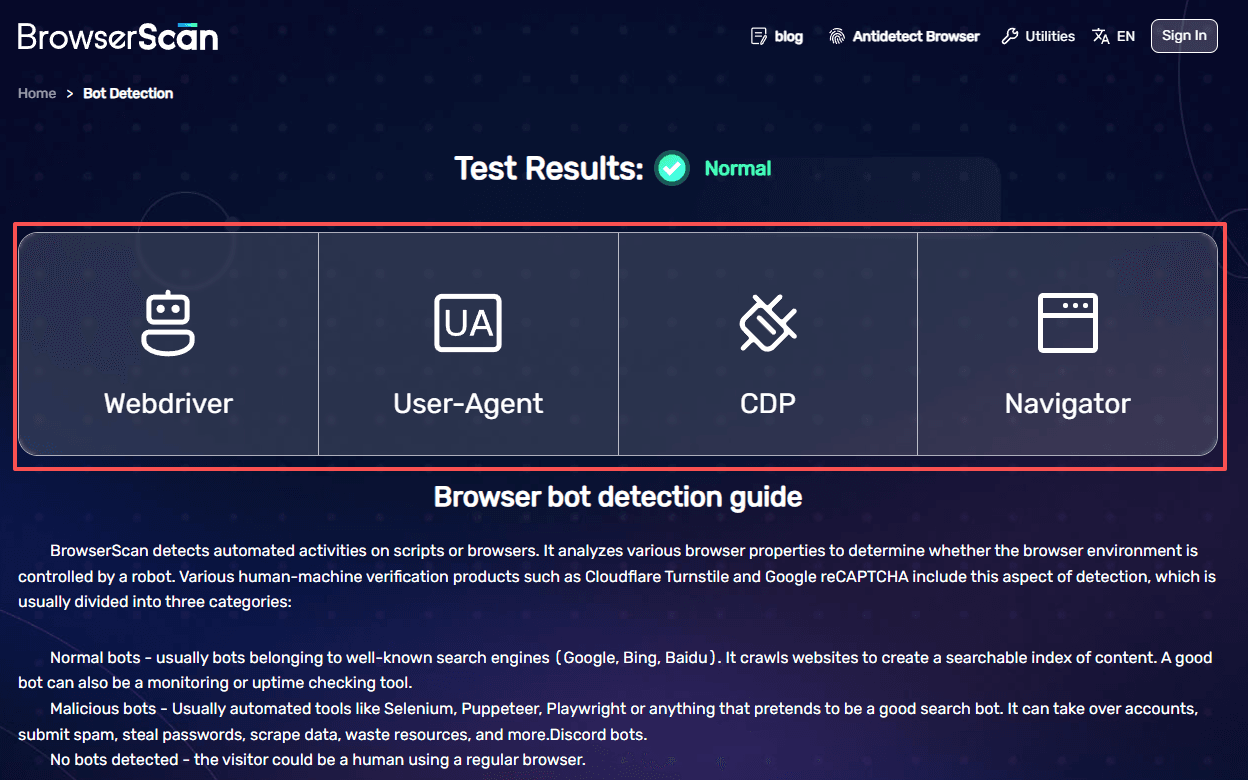This screenshot has height=780, width=1248.
Task: Go to the Home breadcrumb link
Action: pos(37,93)
